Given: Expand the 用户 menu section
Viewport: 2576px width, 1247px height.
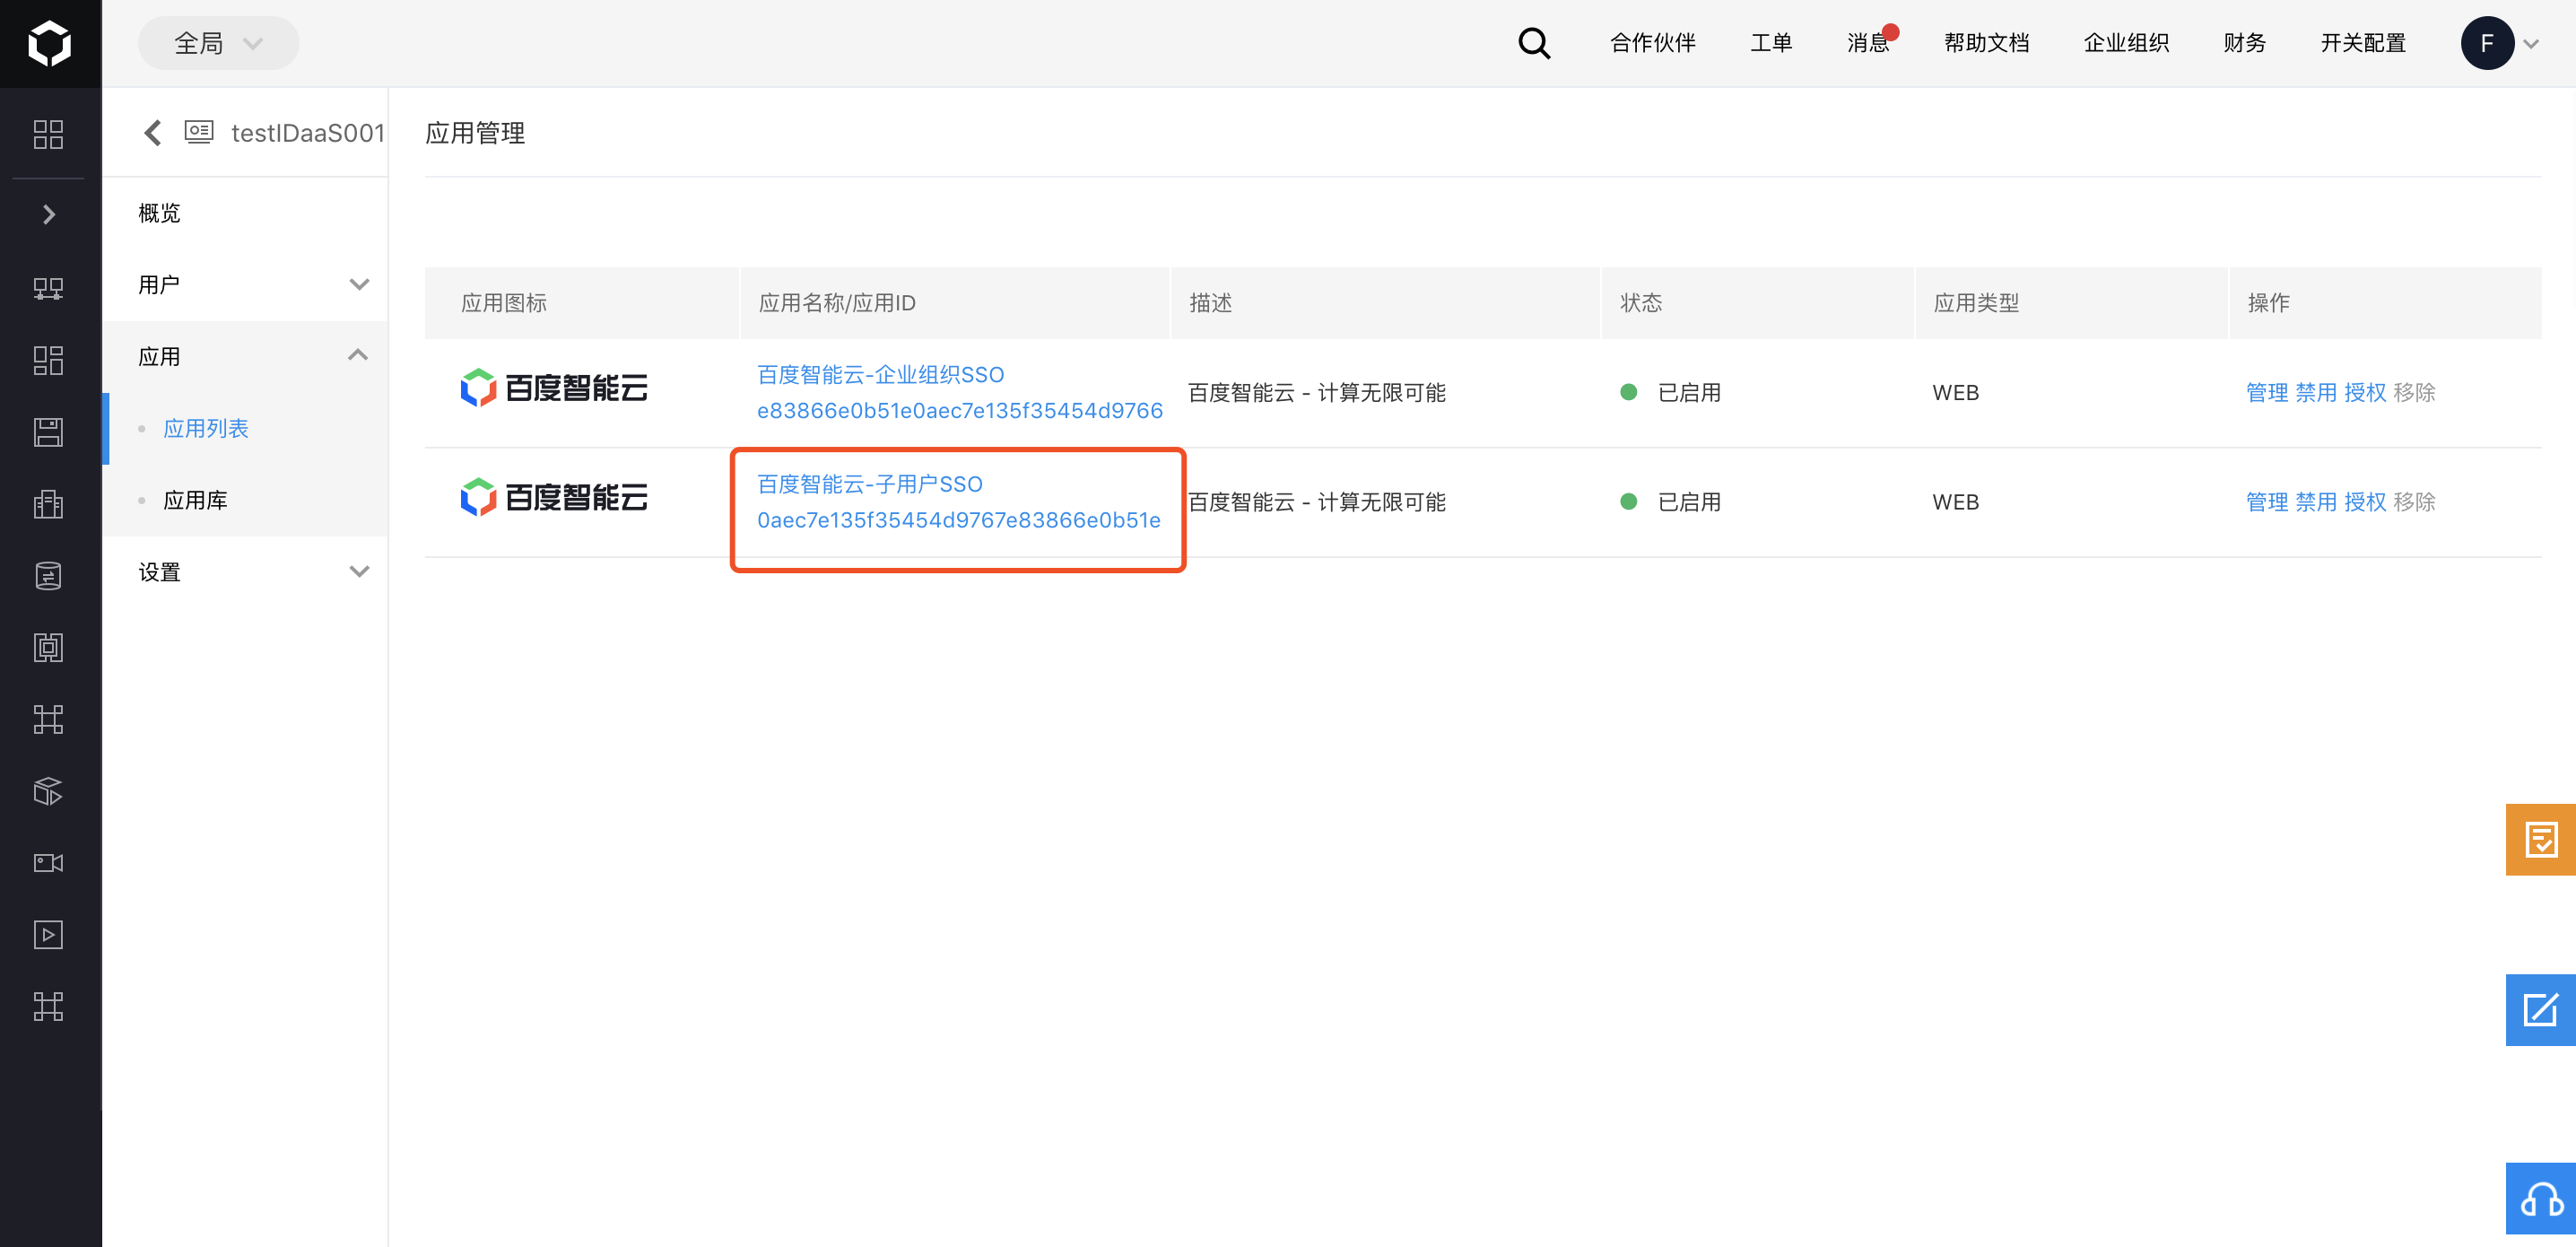Looking at the screenshot, I should [x=245, y=285].
